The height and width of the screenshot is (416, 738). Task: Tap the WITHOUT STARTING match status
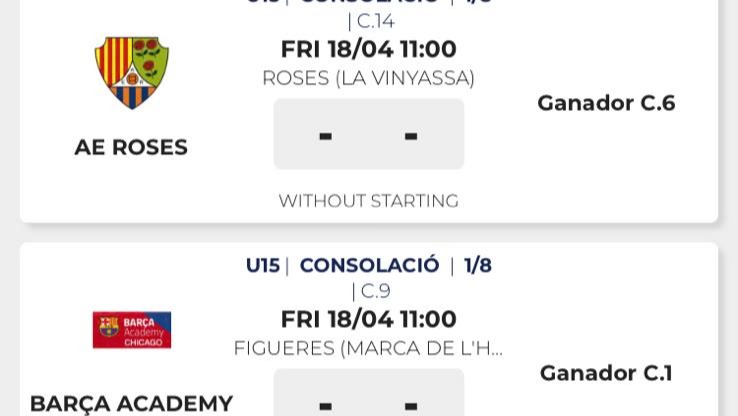(x=368, y=201)
